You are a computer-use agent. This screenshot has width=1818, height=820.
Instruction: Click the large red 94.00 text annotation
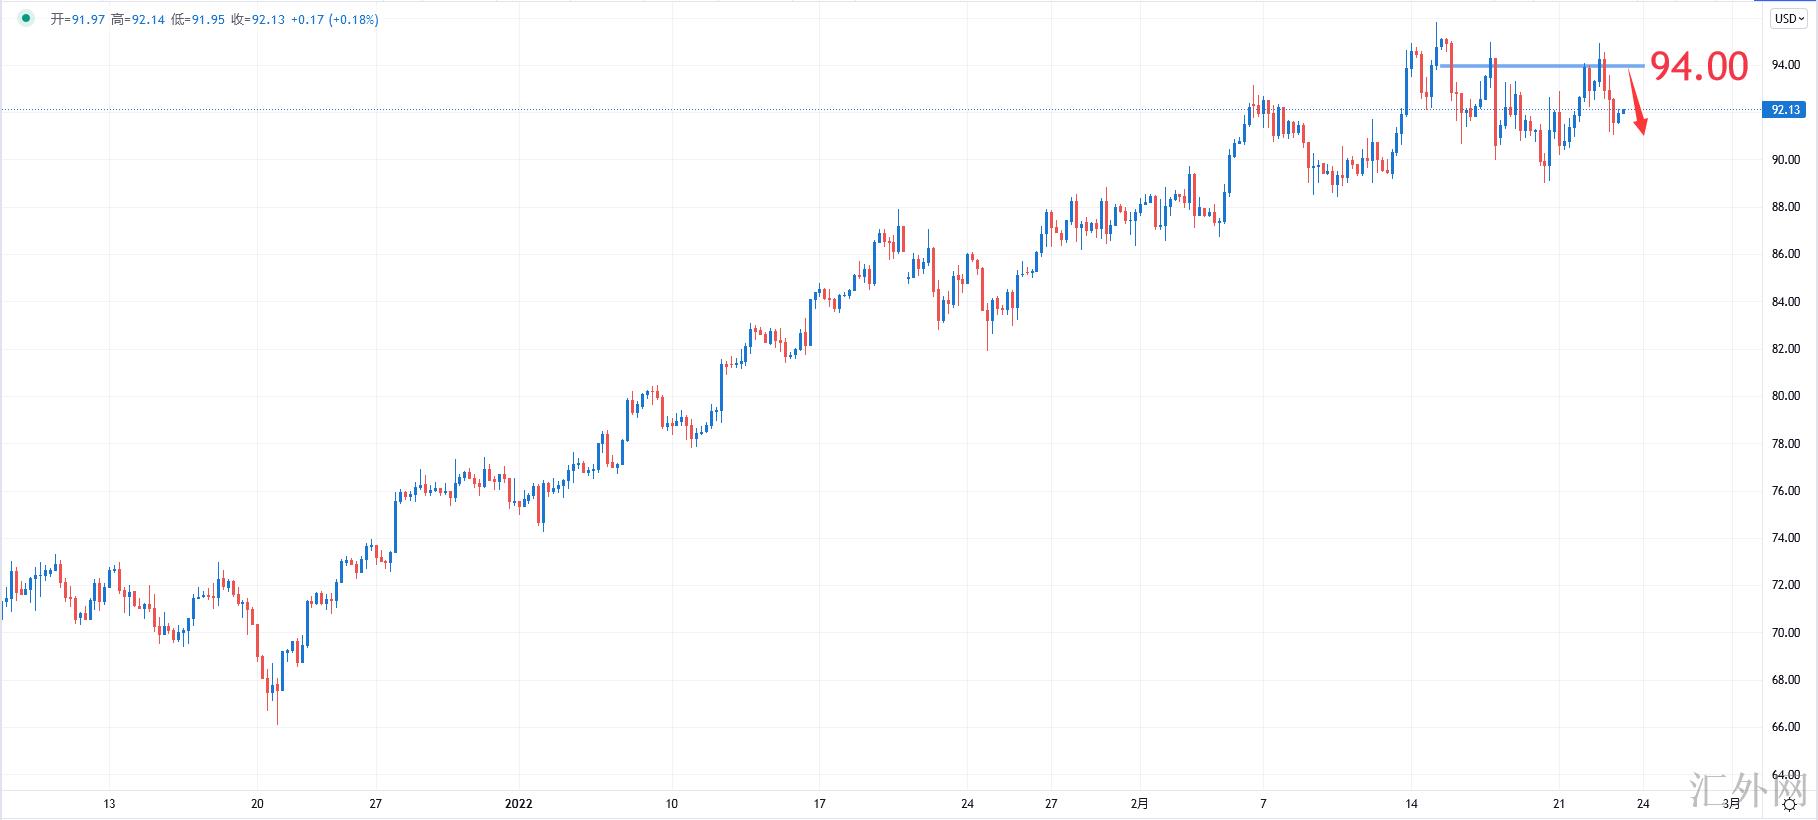tap(1699, 67)
